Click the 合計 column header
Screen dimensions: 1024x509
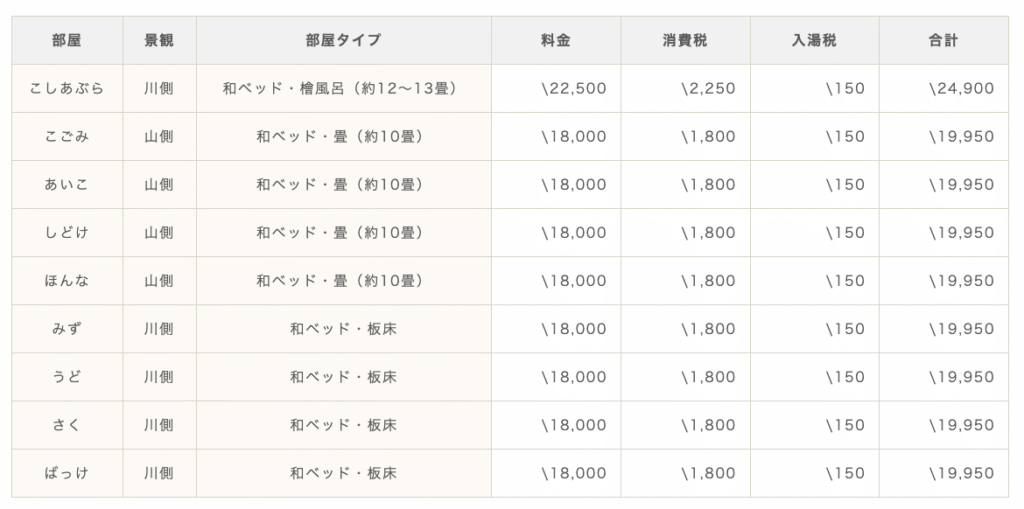pos(943,41)
